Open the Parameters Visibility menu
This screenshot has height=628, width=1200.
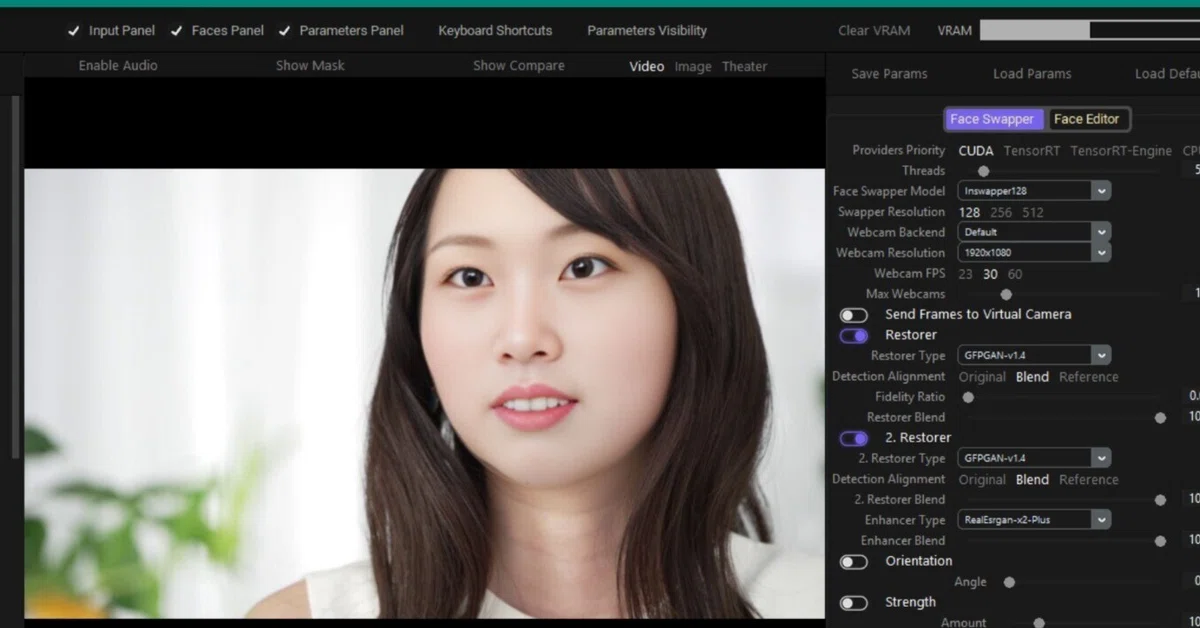pos(647,31)
